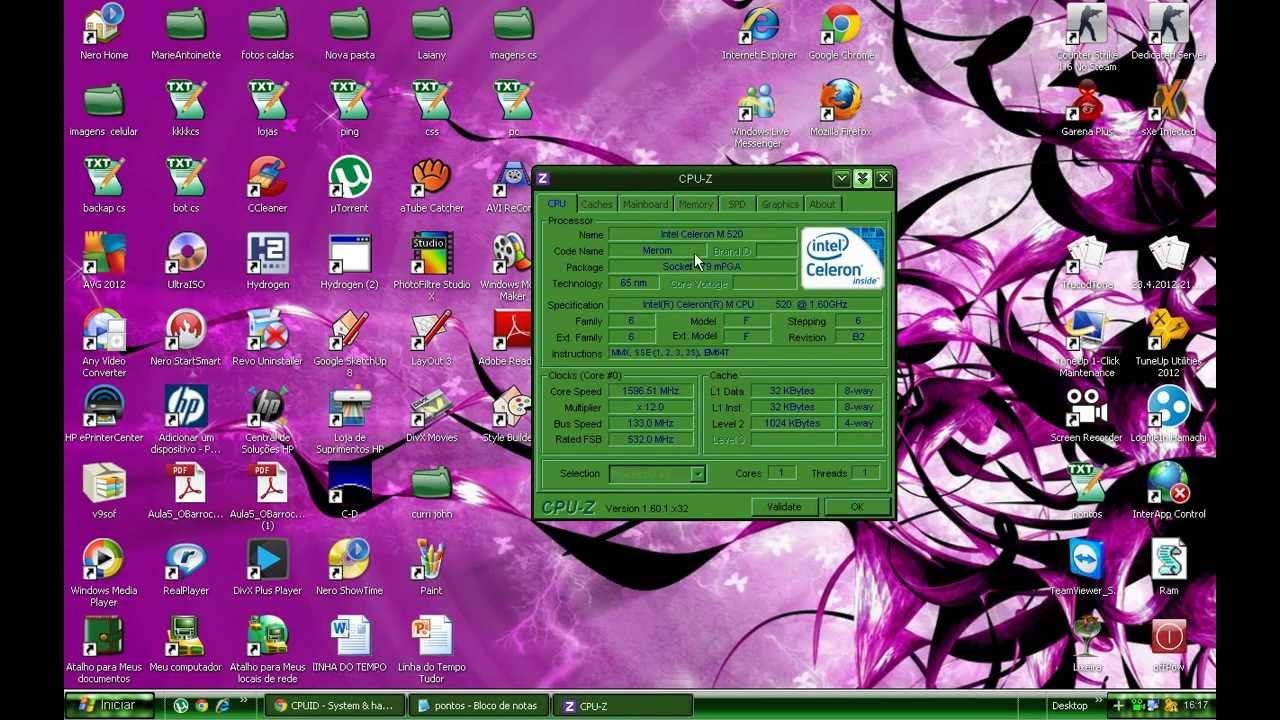Open the Lixeira recycle bin
Image resolution: width=1280 pixels, height=720 pixels.
[1087, 645]
